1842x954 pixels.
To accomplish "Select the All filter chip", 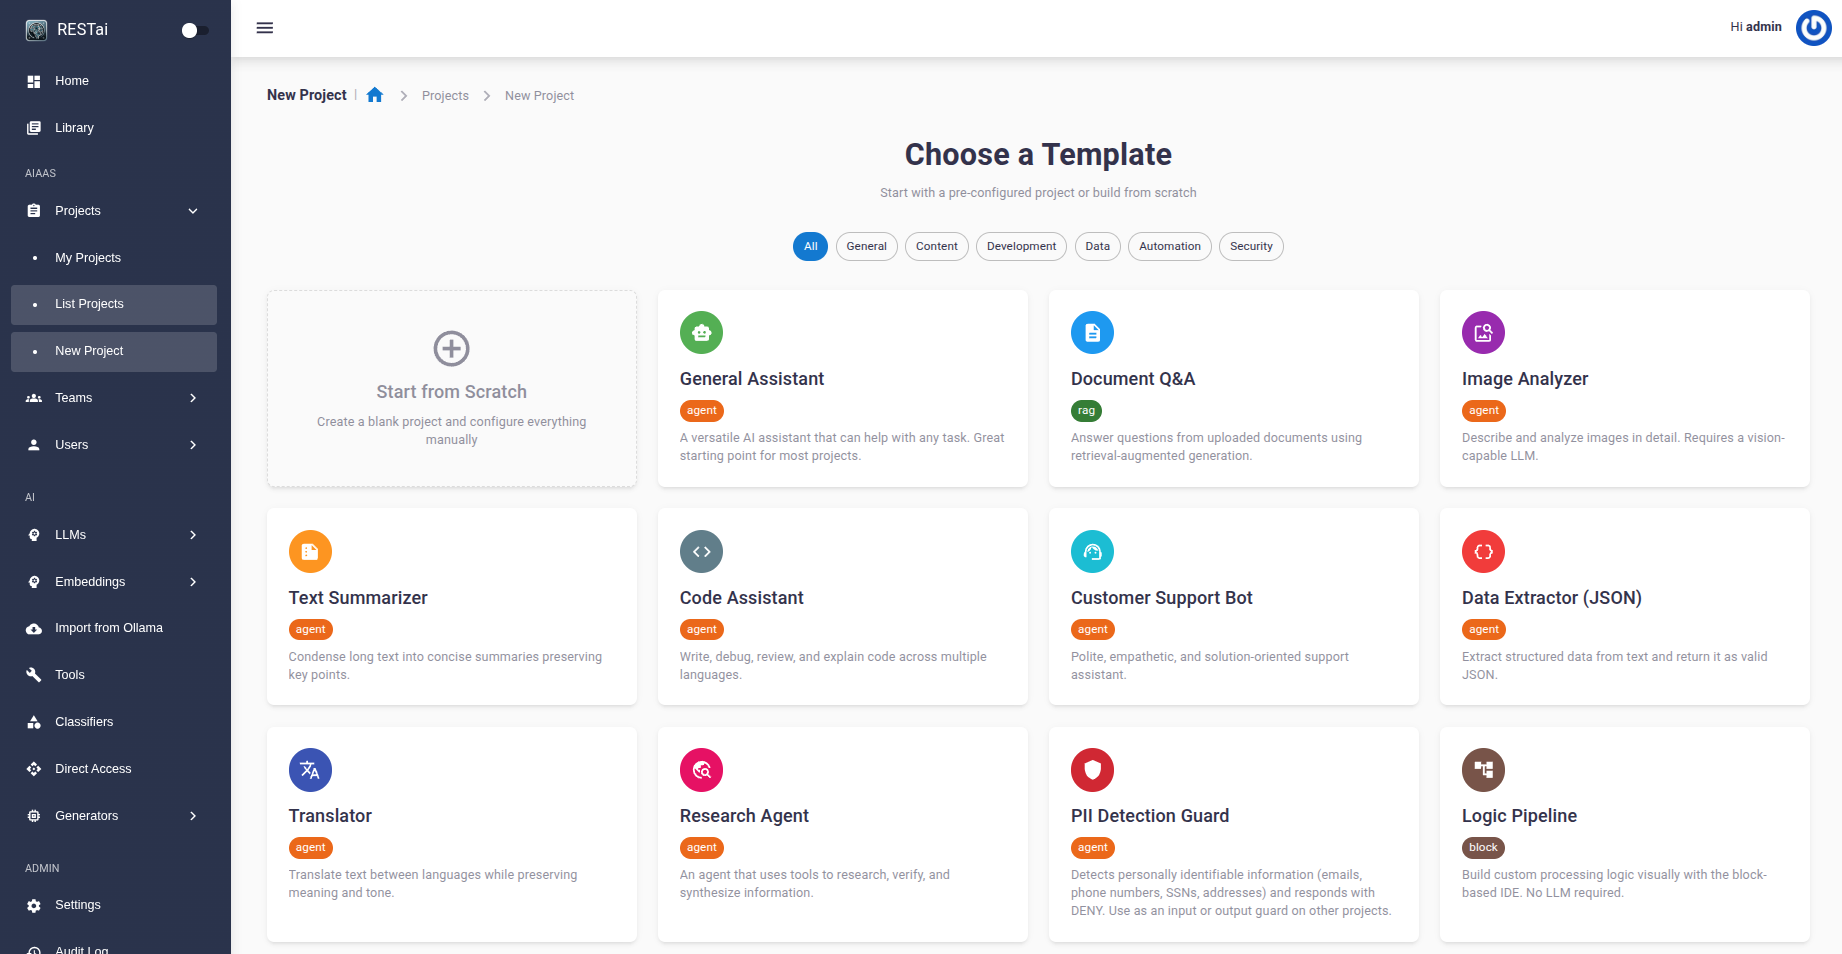I will pos(810,247).
